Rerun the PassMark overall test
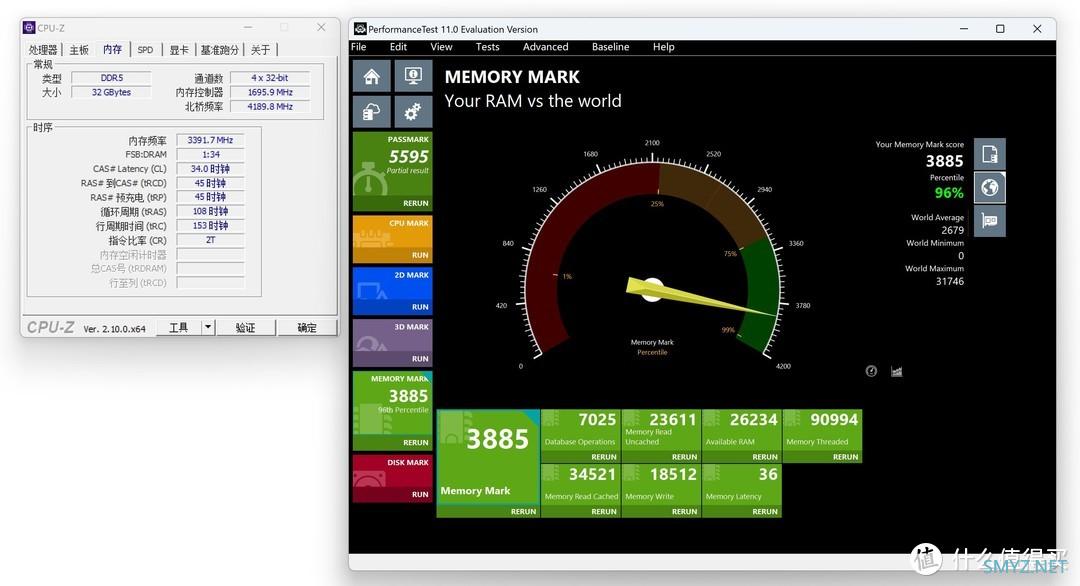The width and height of the screenshot is (1080, 586). tap(415, 203)
